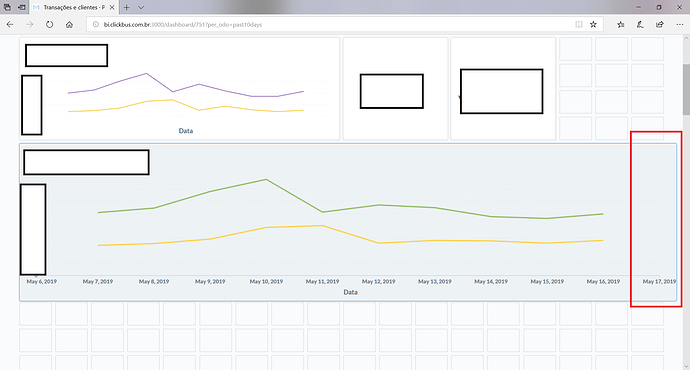Open the share page icon
This screenshot has width=690, height=370.
tap(660, 25)
